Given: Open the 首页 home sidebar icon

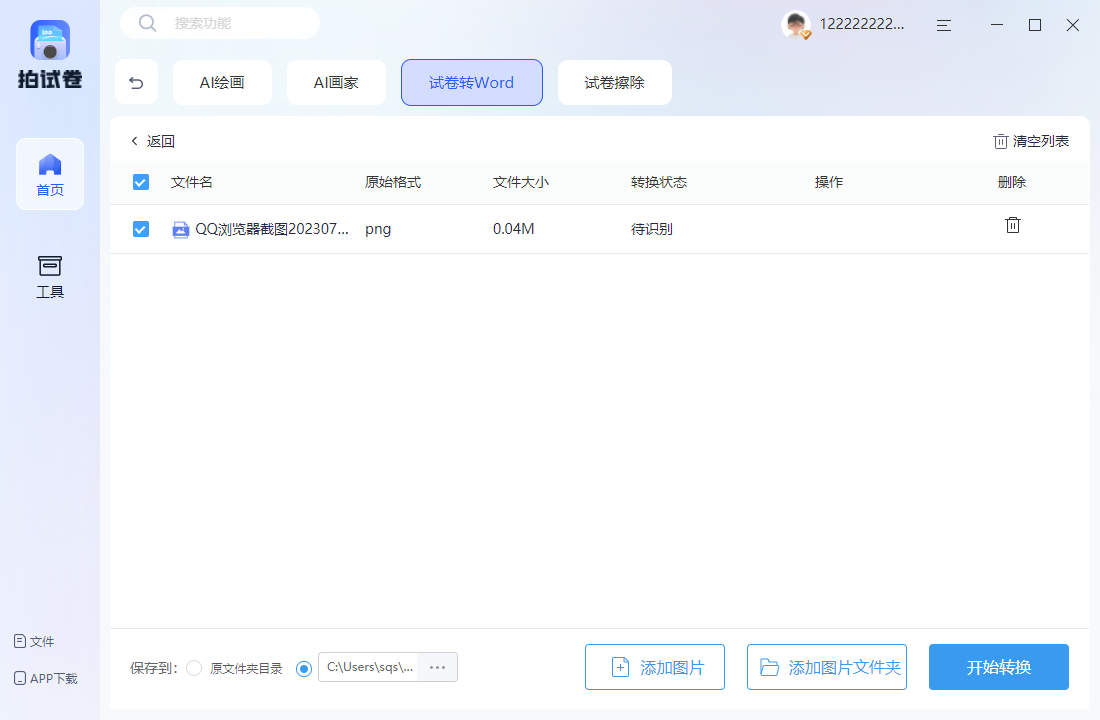Looking at the screenshot, I should click(x=50, y=174).
